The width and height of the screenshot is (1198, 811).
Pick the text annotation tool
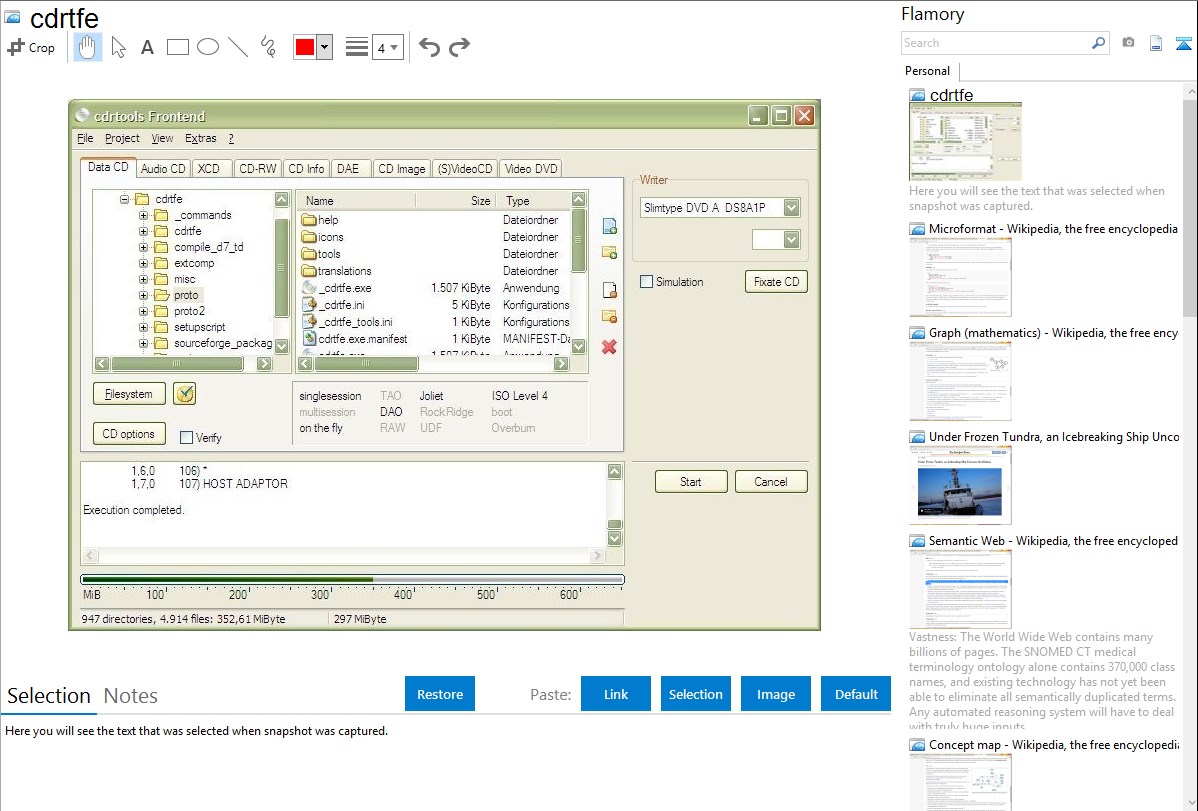click(147, 47)
